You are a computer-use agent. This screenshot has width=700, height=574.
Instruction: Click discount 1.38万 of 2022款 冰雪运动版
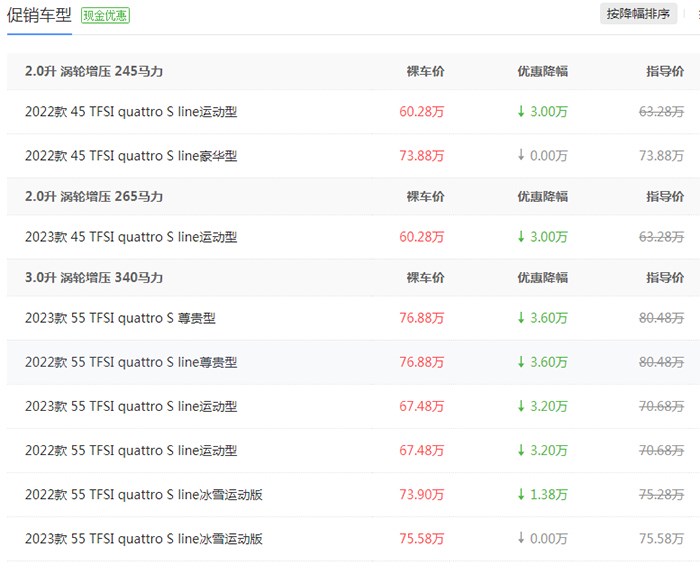(542, 495)
